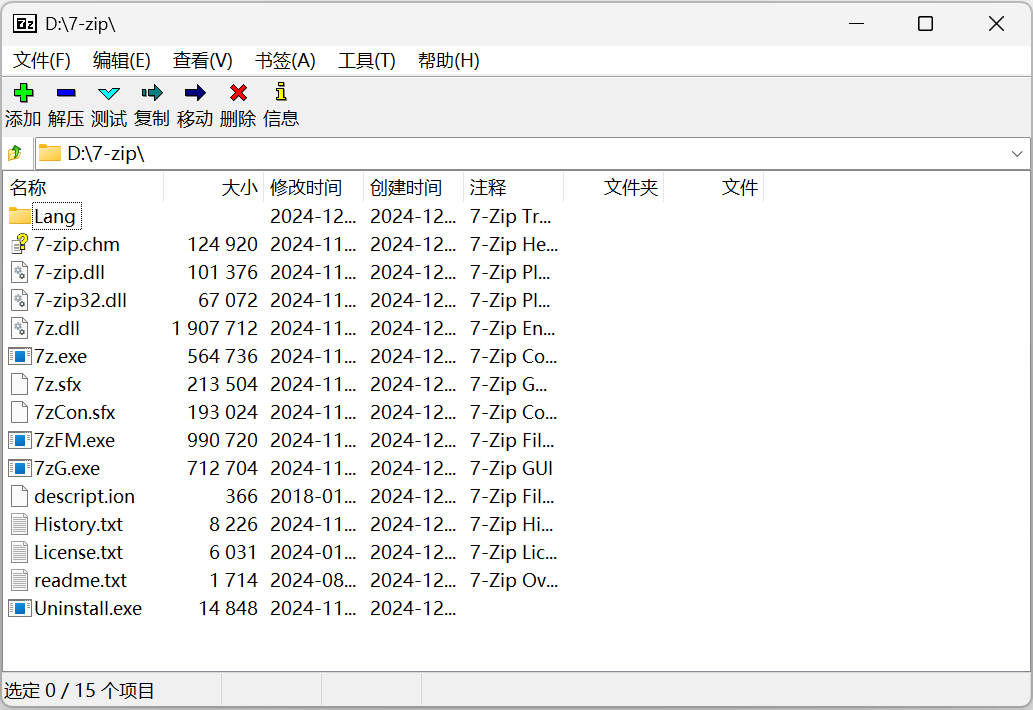1033x710 pixels.
Task: Click the red Delete (删除) X icon
Action: pyautogui.click(x=238, y=93)
